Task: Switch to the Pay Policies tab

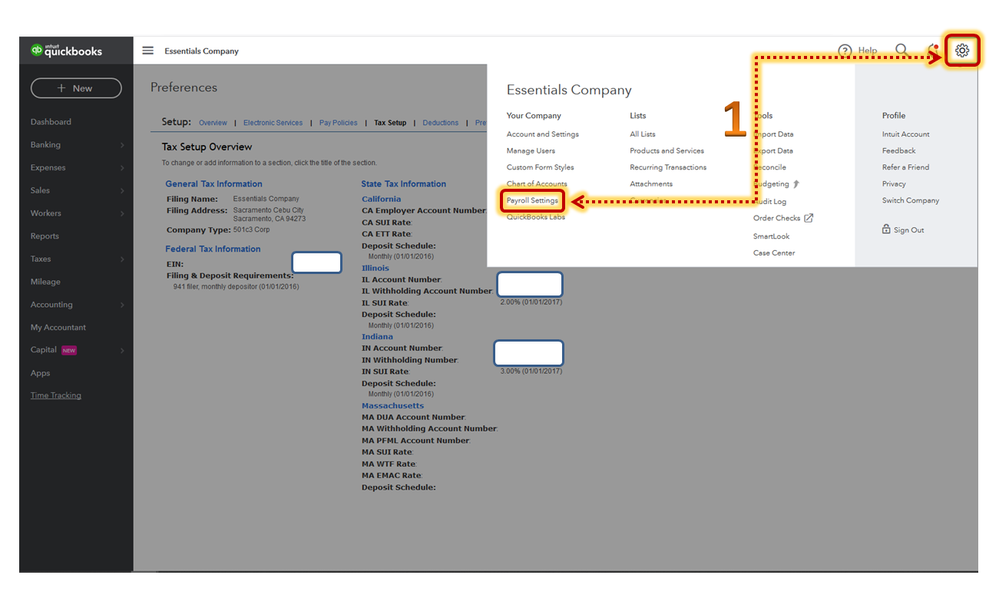Action: click(338, 123)
